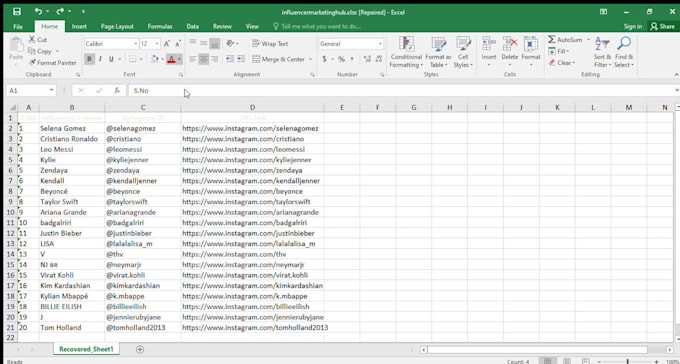Image resolution: width=680 pixels, height=364 pixels.
Task: Increase font size with the larger A
Action: pyautogui.click(x=167, y=44)
